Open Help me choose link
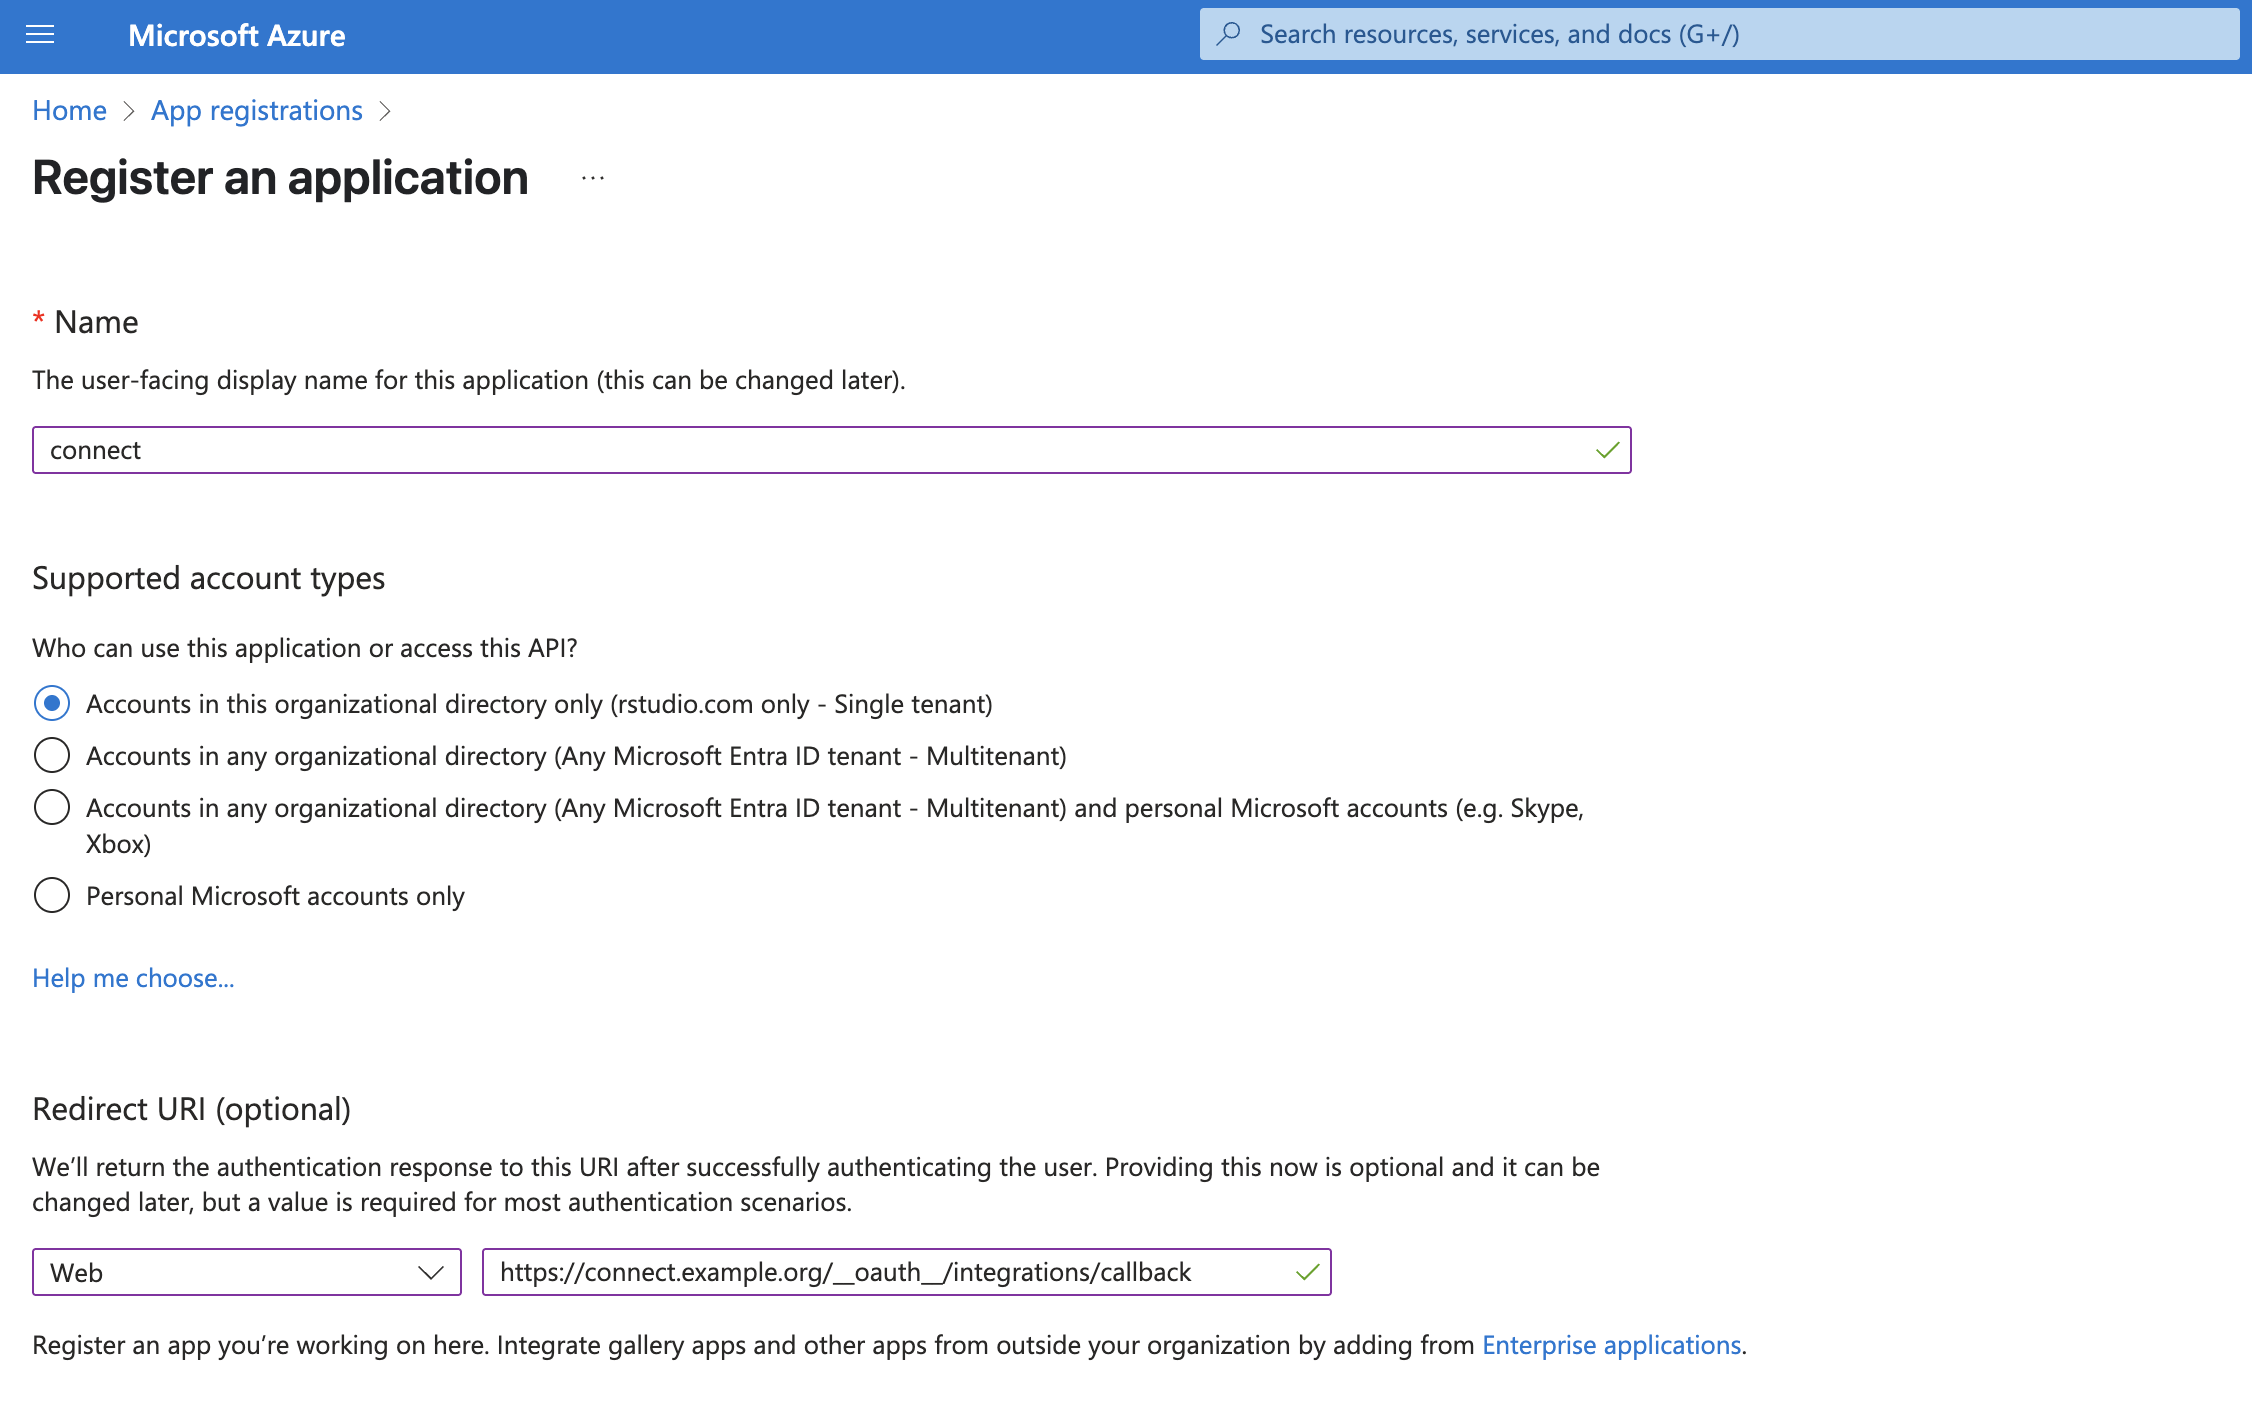The width and height of the screenshot is (2252, 1426). [133, 977]
